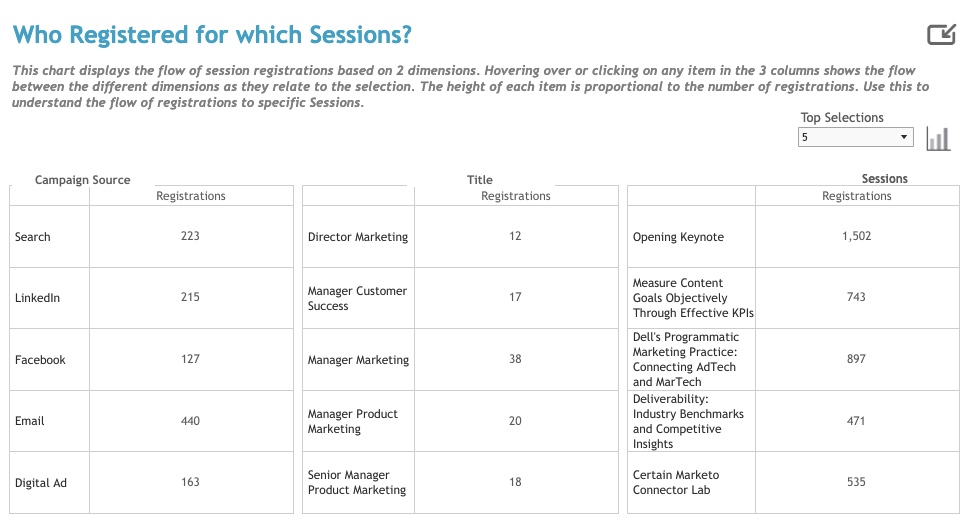Select the LinkedIn campaign source
Viewport: 967px width, 521px height.
coord(37,298)
